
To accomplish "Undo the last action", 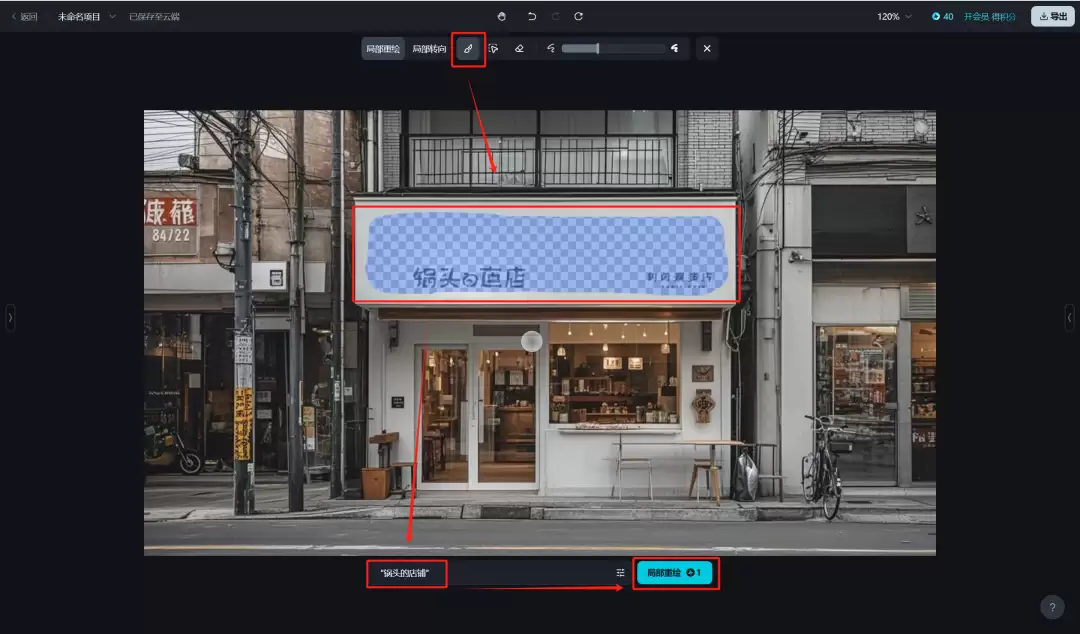I will (532, 16).
